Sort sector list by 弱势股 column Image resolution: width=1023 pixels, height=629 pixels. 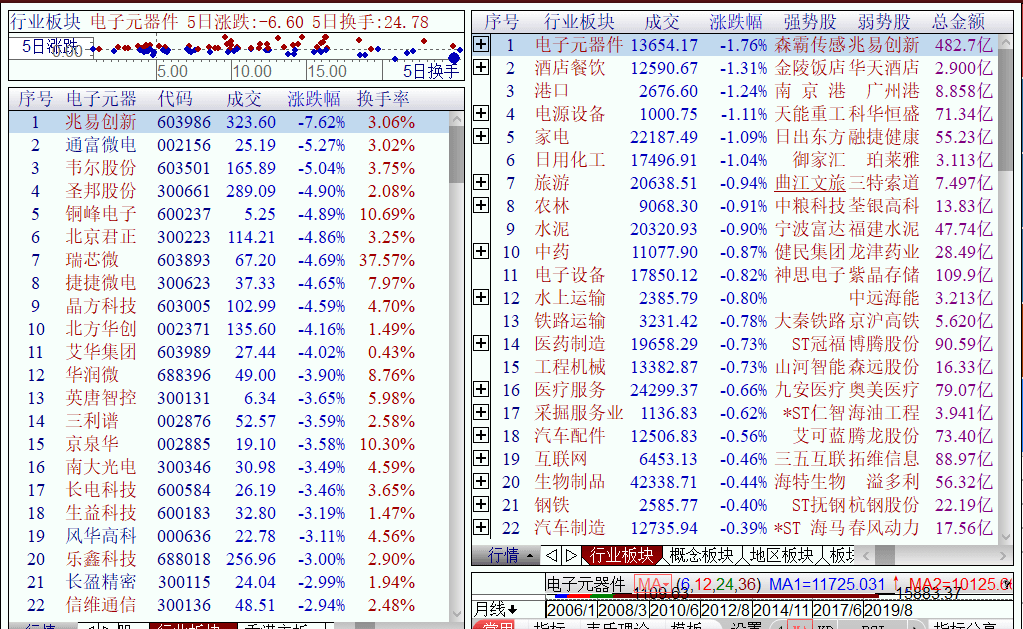click(884, 22)
